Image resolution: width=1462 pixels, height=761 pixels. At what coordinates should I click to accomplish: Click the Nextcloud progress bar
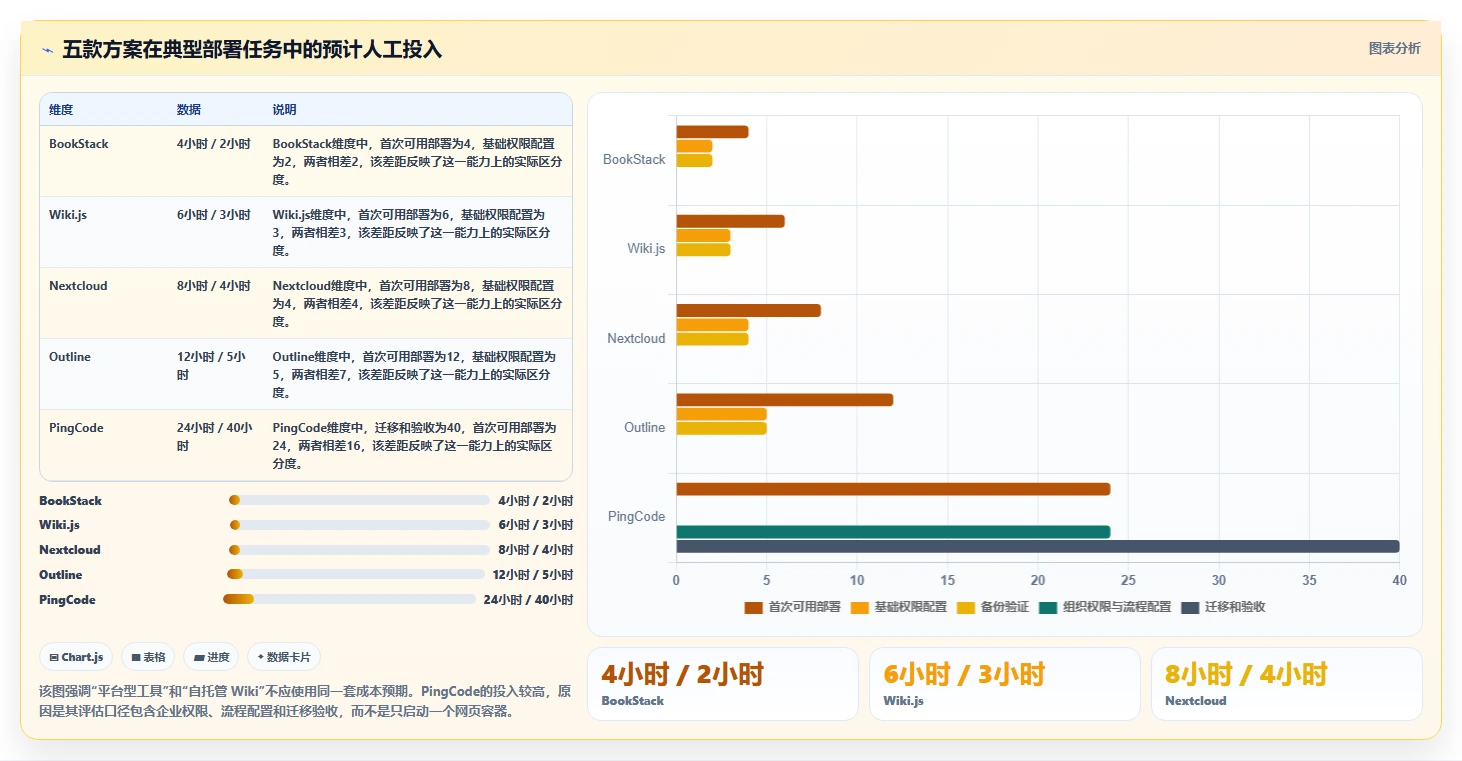359,549
